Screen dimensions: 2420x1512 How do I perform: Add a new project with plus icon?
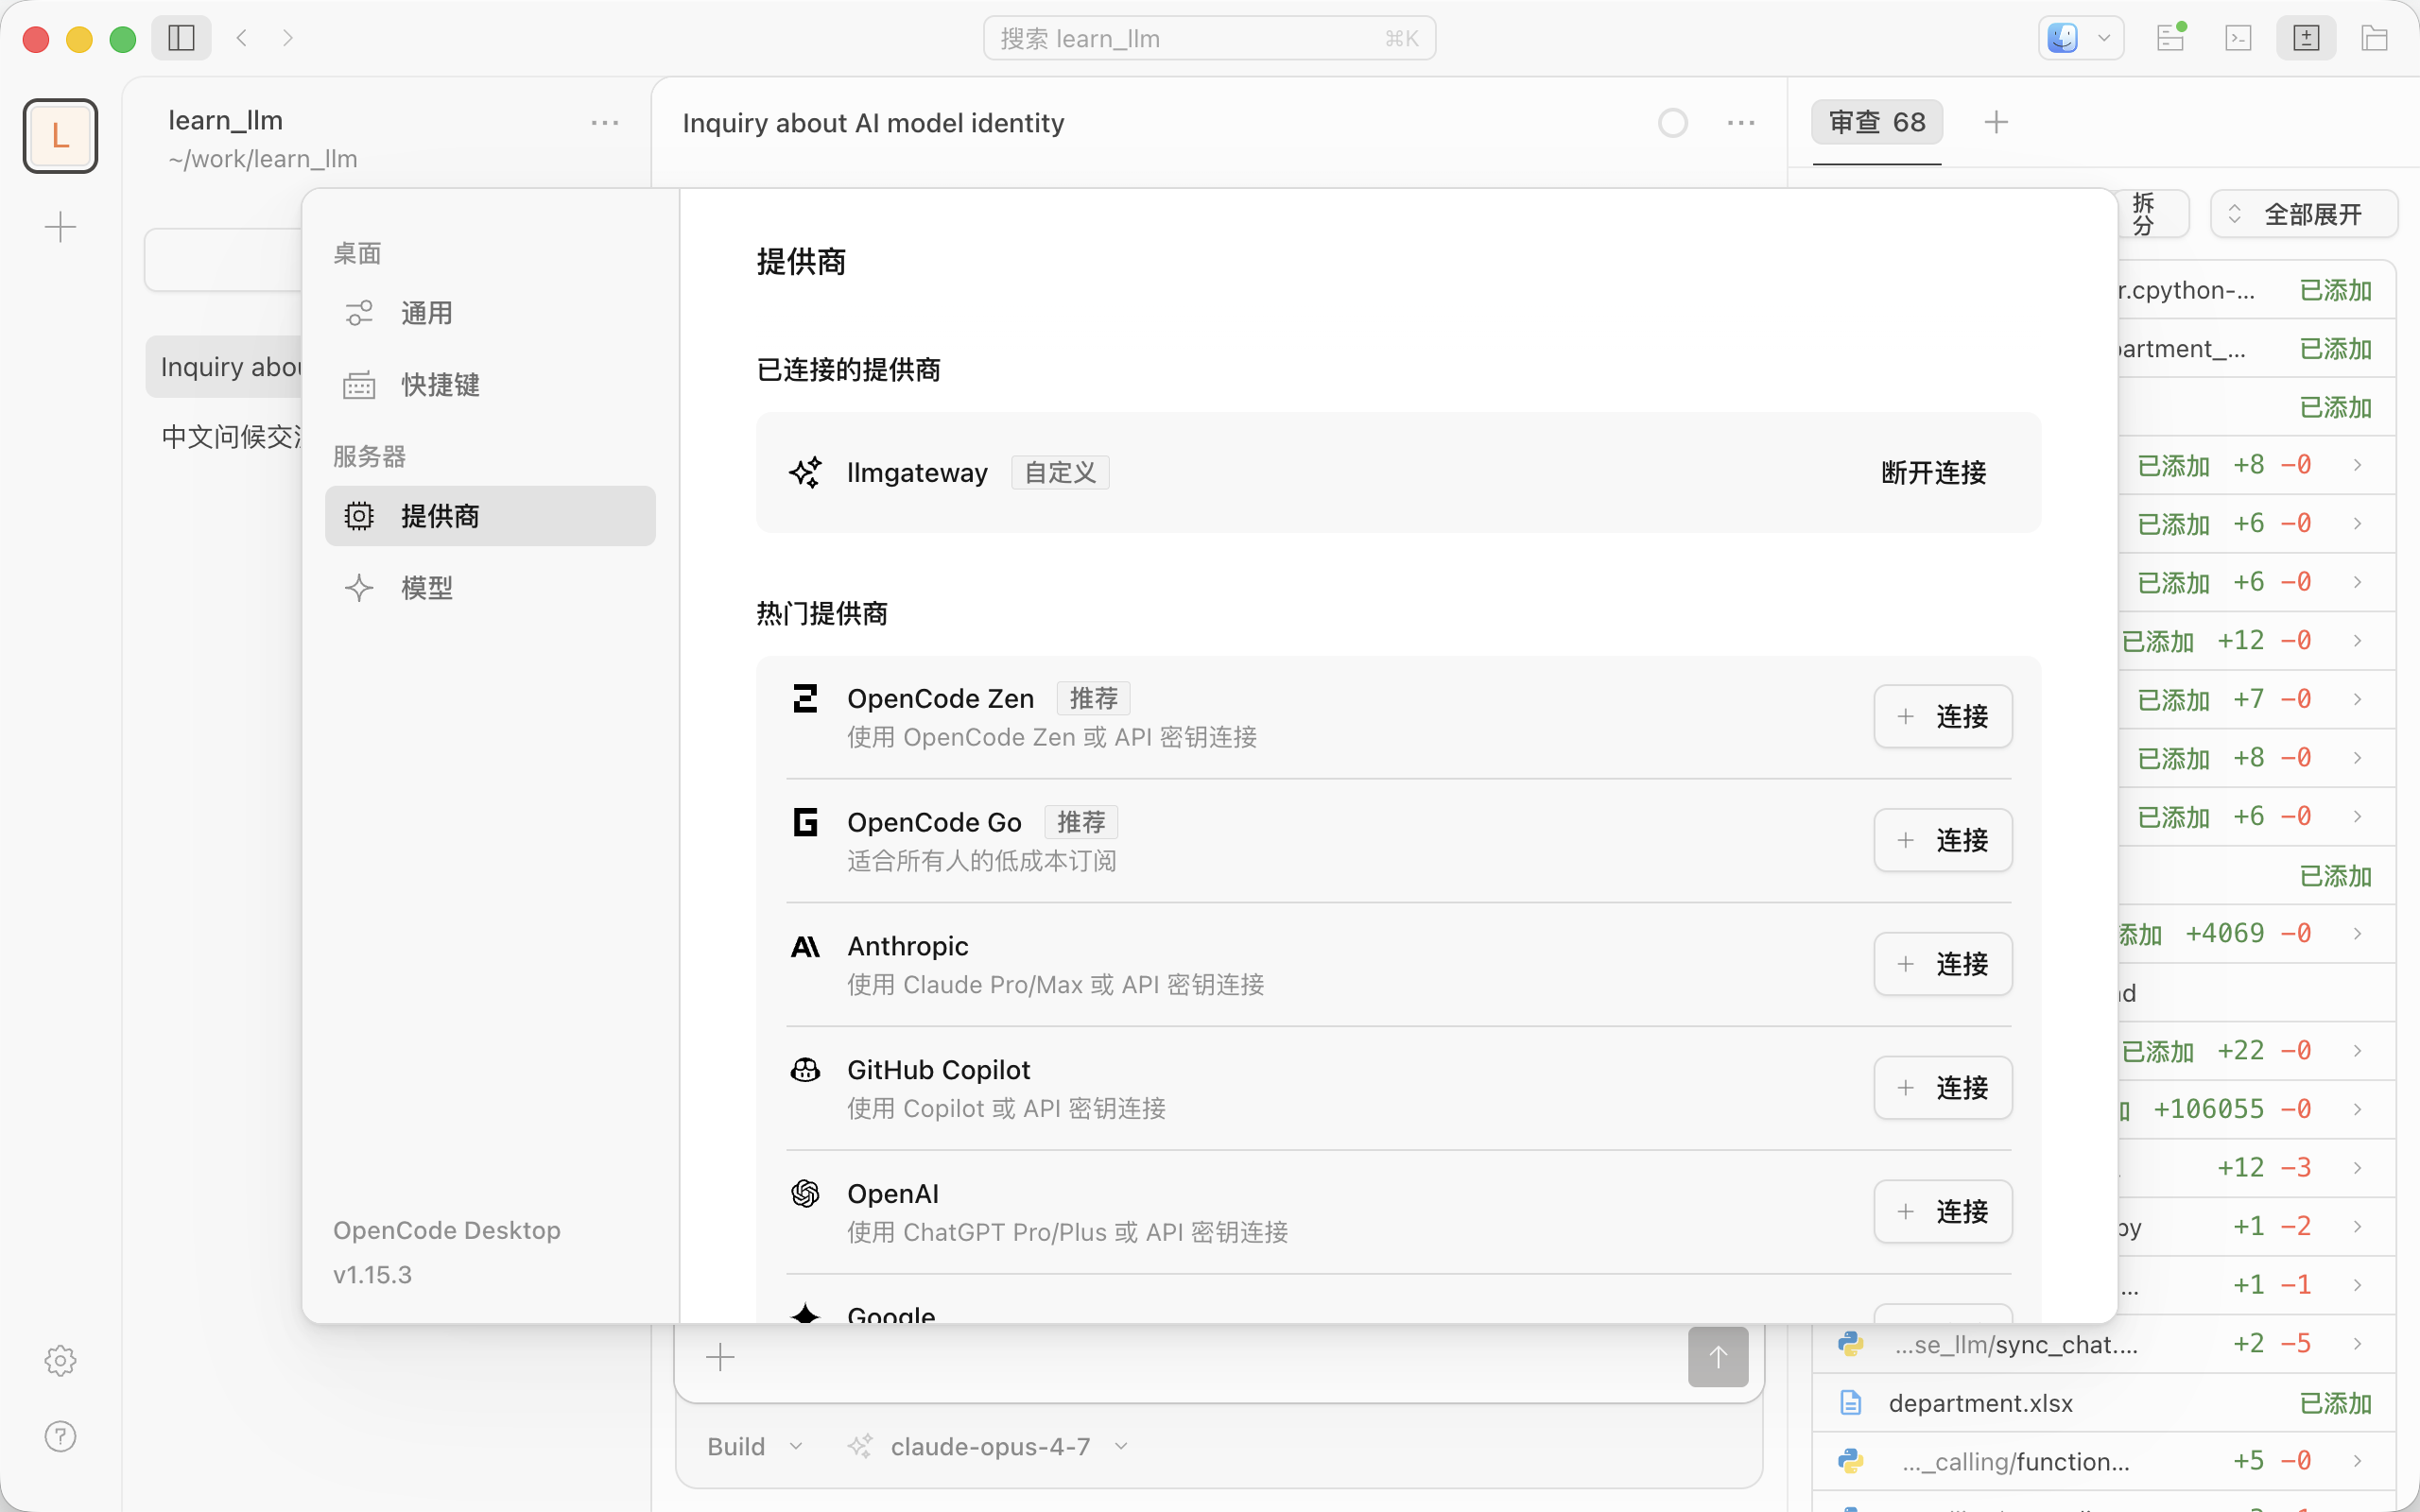coord(60,227)
